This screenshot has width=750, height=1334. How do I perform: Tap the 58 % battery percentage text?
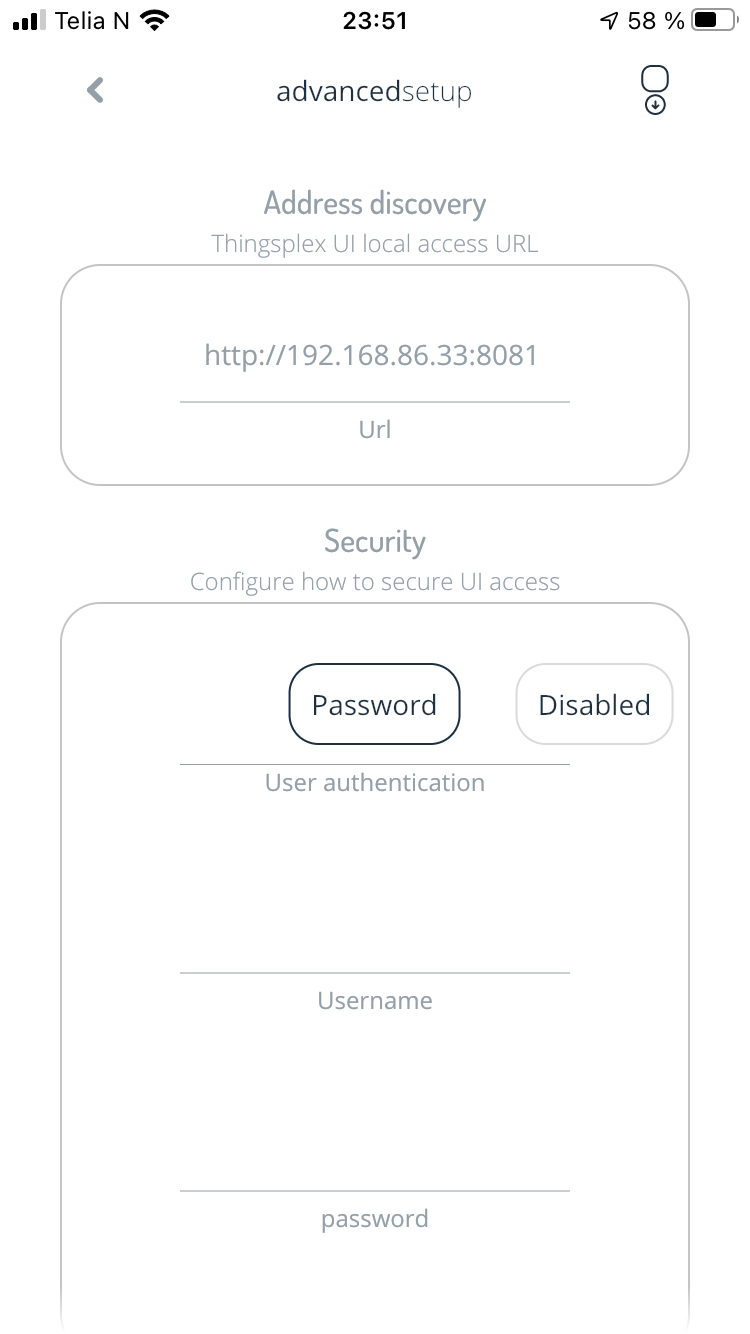[x=656, y=20]
